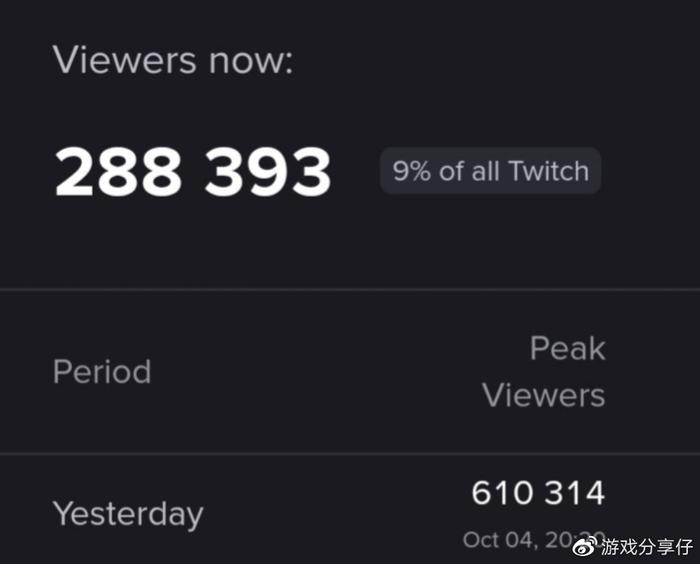Sort by the Period column header

click(x=102, y=372)
